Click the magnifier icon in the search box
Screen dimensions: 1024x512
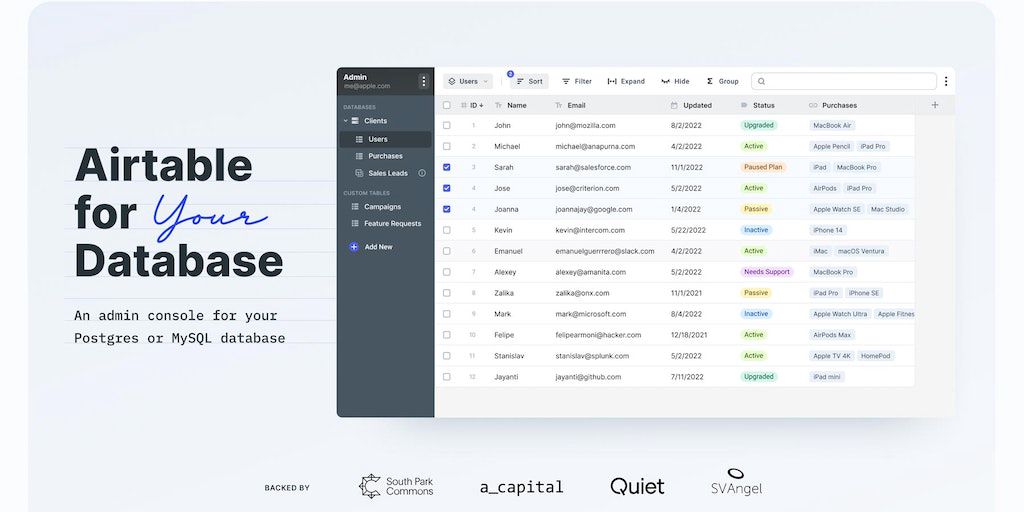761,82
